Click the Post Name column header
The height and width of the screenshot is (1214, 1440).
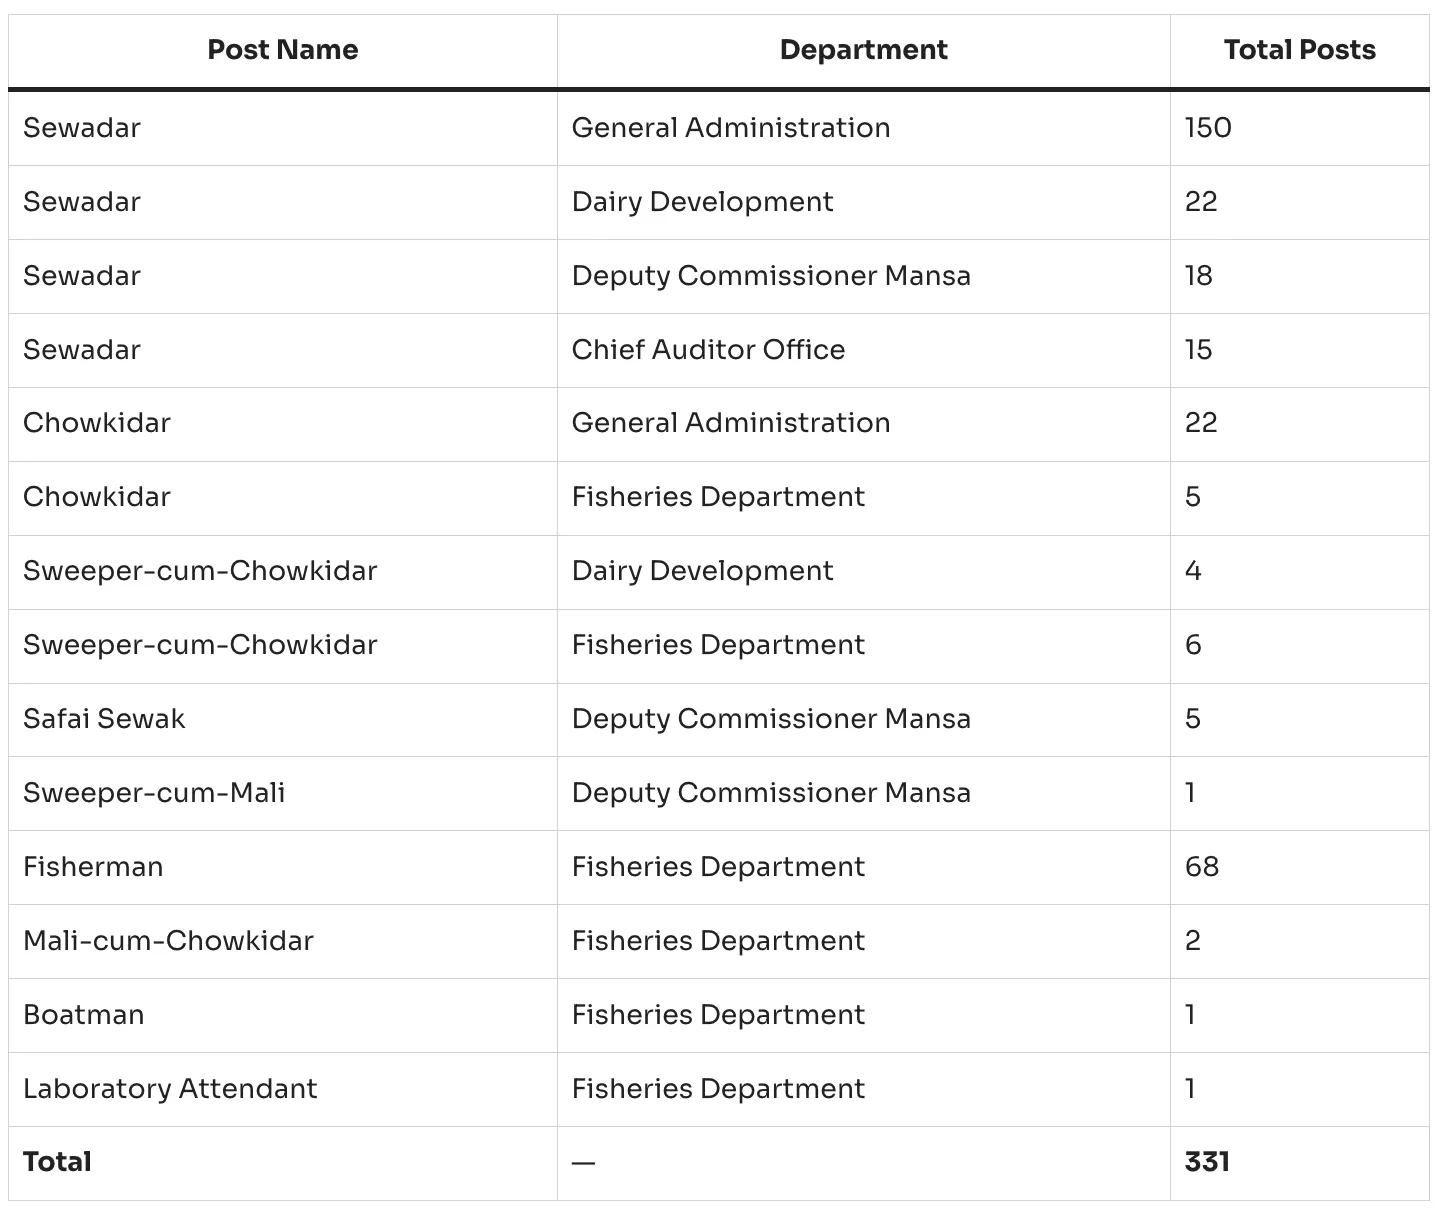point(282,50)
